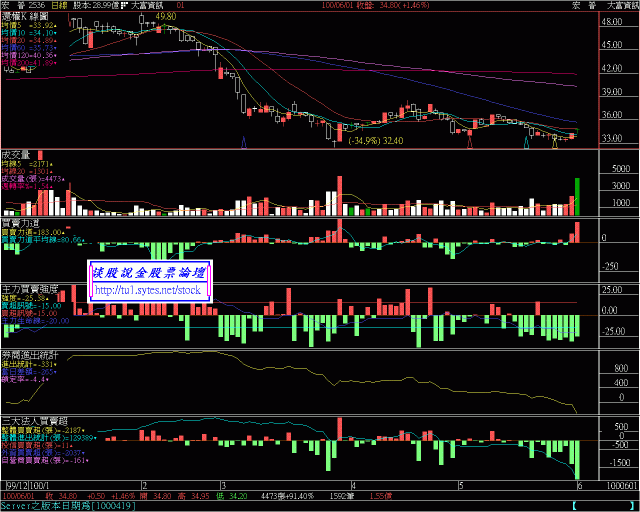Click the cyan triangle marker under the candles
Screen dimensions: 640x512
(x=526, y=142)
